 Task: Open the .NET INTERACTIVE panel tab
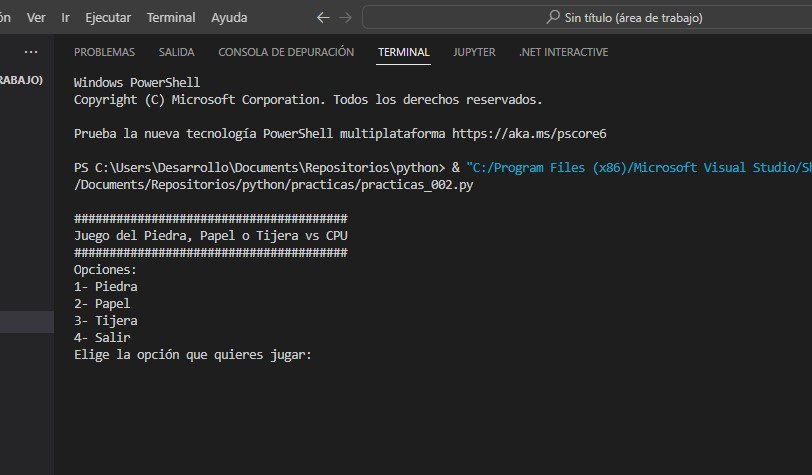click(563, 52)
